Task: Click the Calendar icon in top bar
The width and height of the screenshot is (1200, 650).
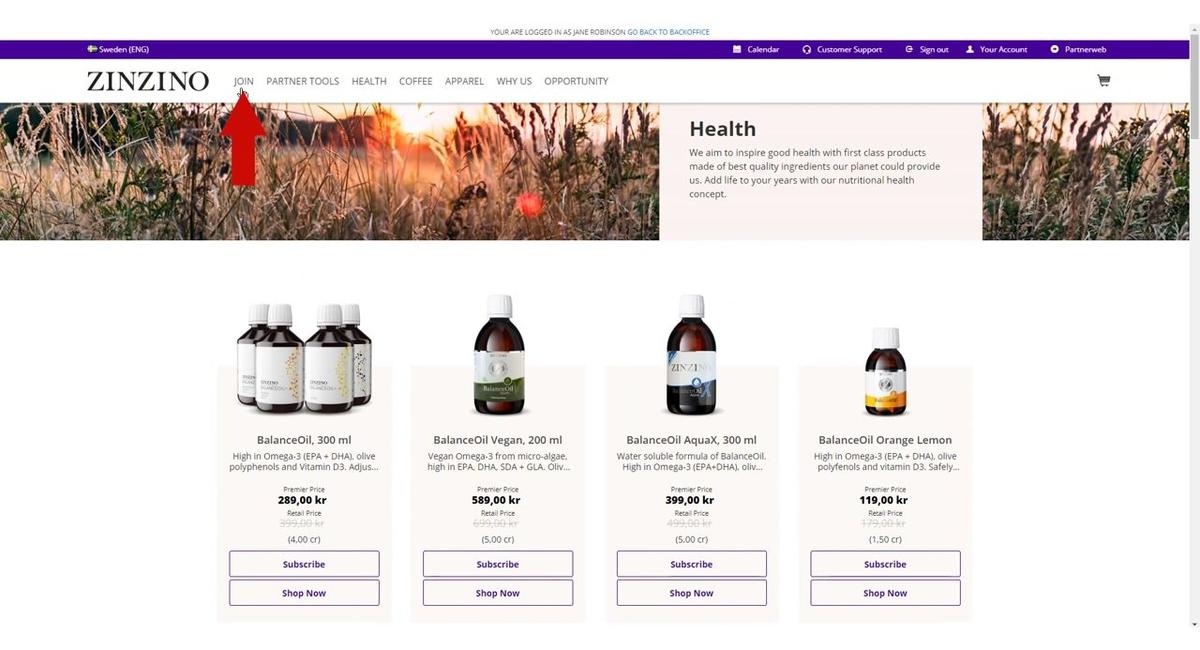Action: [x=737, y=49]
